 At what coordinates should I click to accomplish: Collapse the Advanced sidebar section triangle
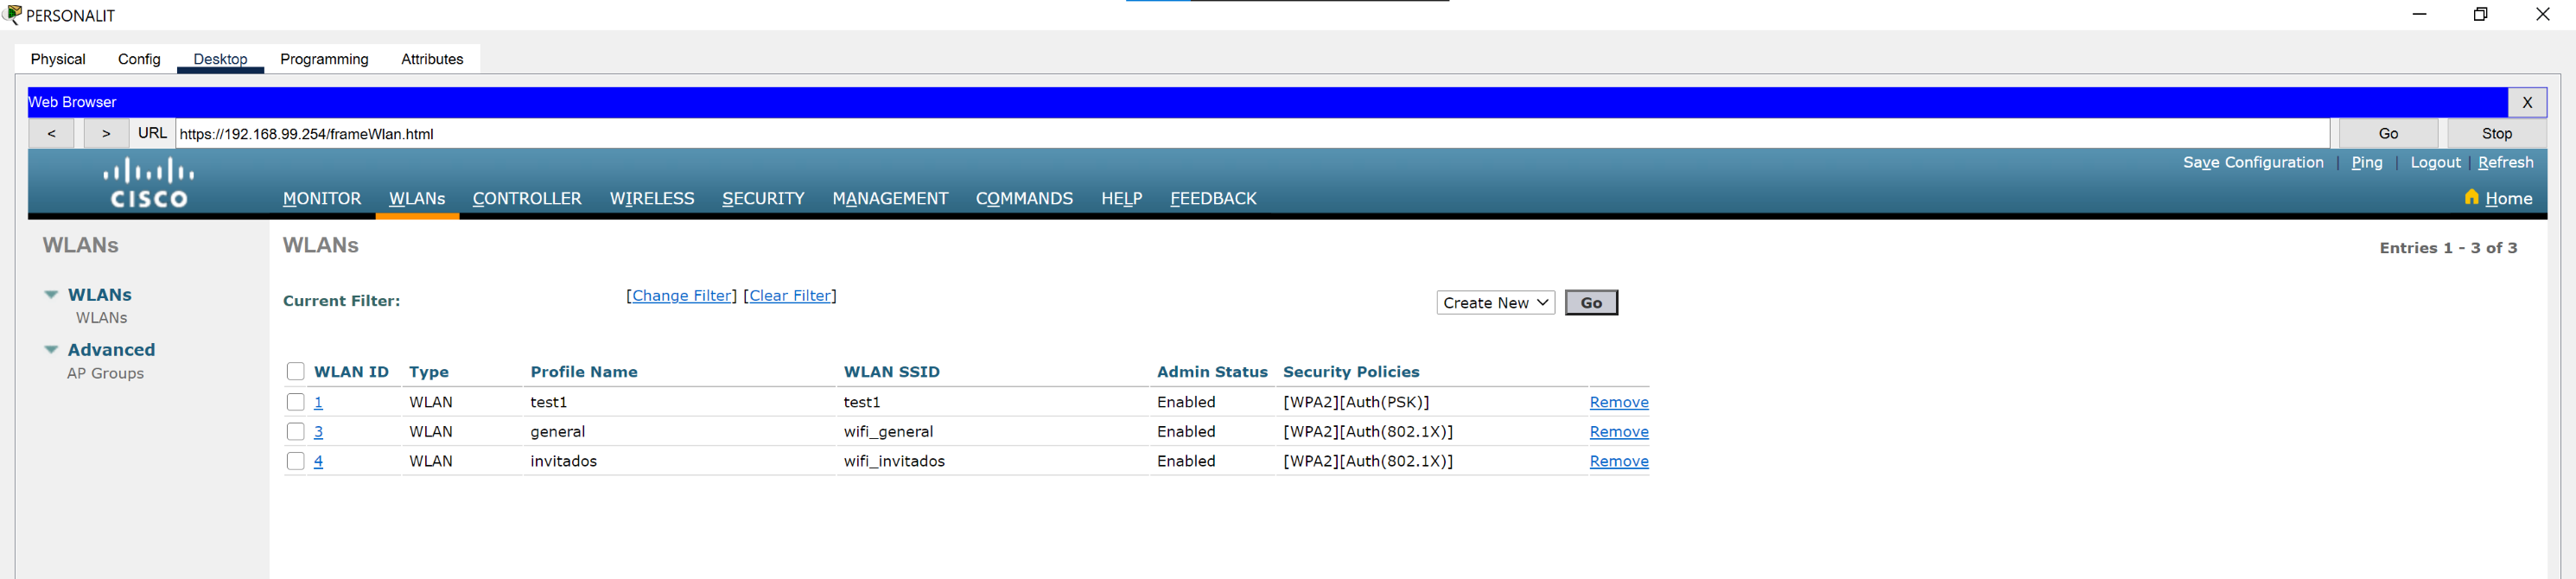(x=51, y=350)
